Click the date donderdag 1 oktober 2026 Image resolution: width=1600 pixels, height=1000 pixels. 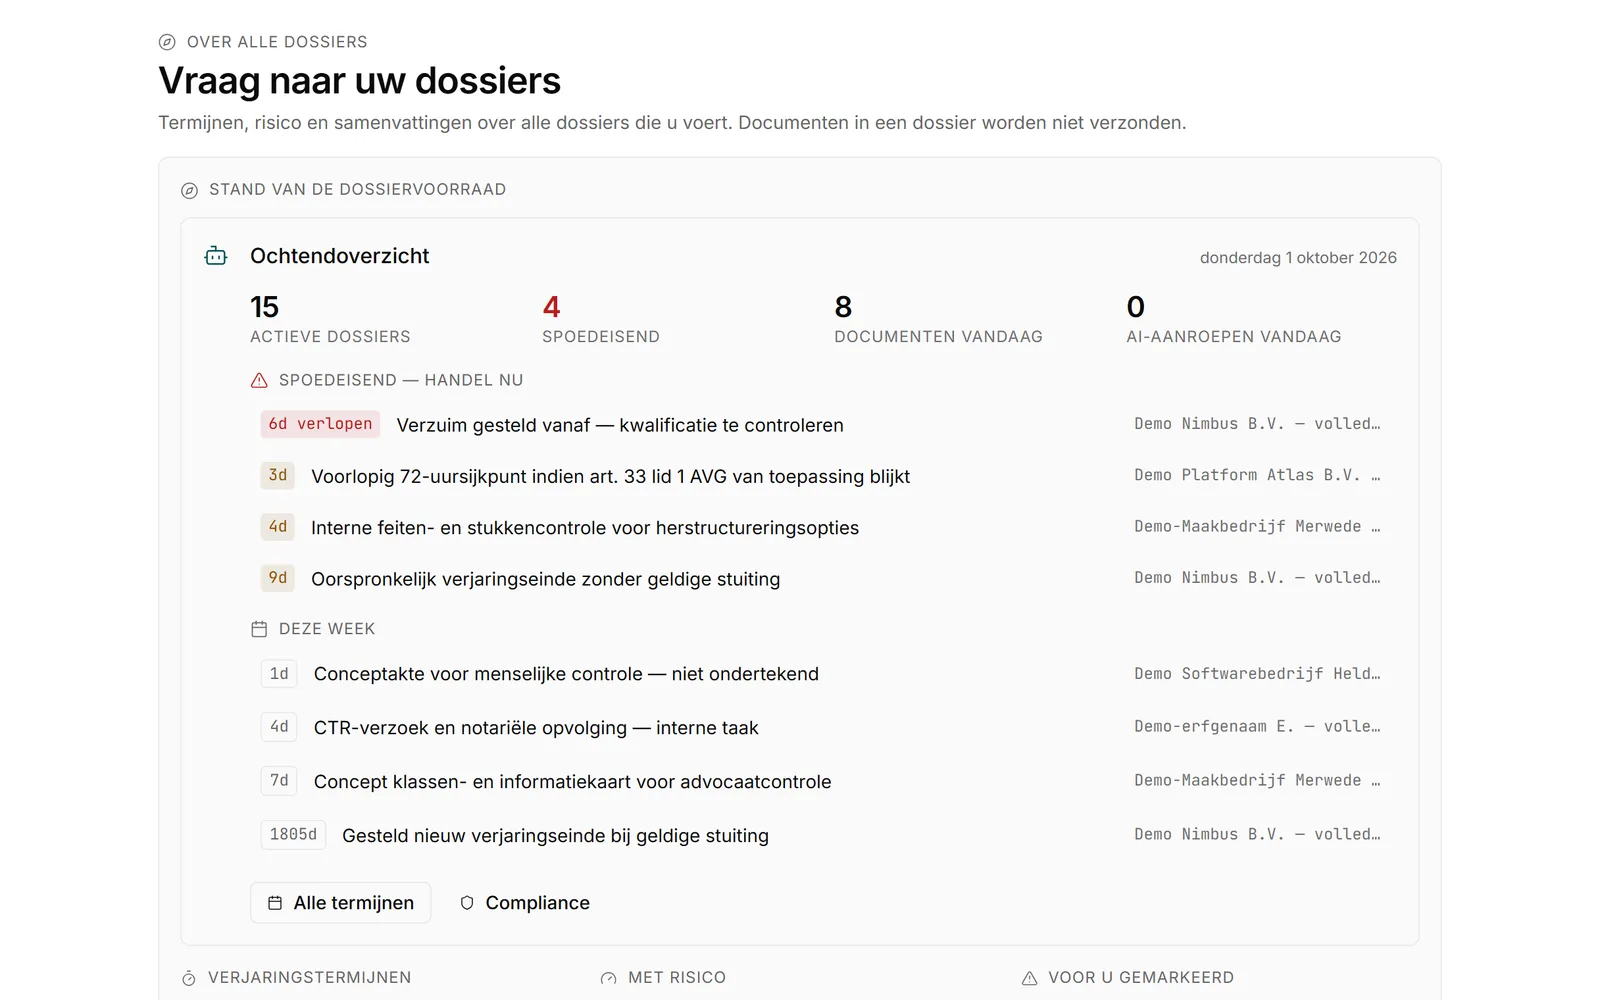(1298, 257)
